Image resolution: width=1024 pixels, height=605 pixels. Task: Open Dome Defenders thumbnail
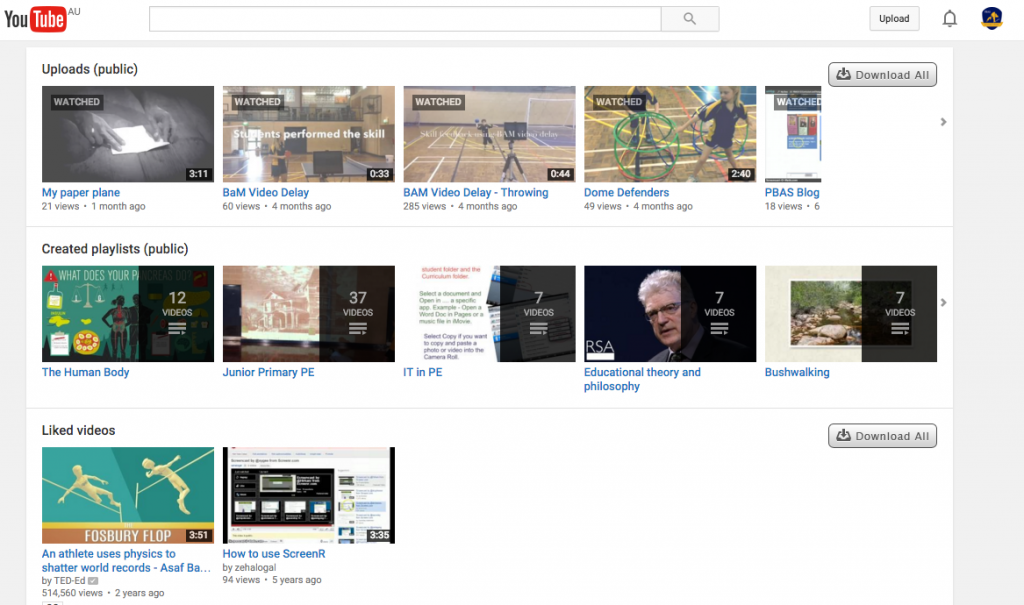(670, 134)
